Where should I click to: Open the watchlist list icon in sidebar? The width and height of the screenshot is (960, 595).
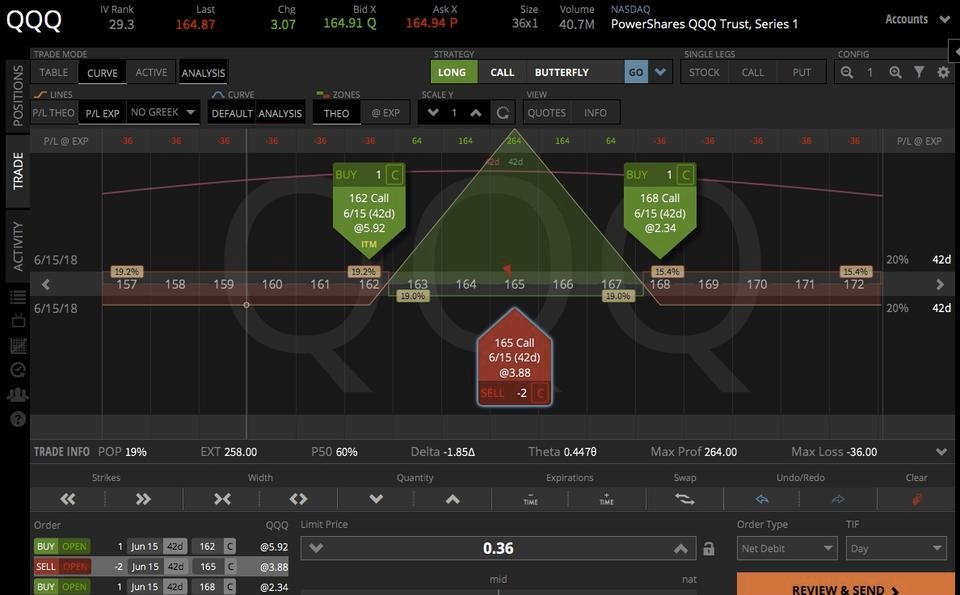coord(18,298)
